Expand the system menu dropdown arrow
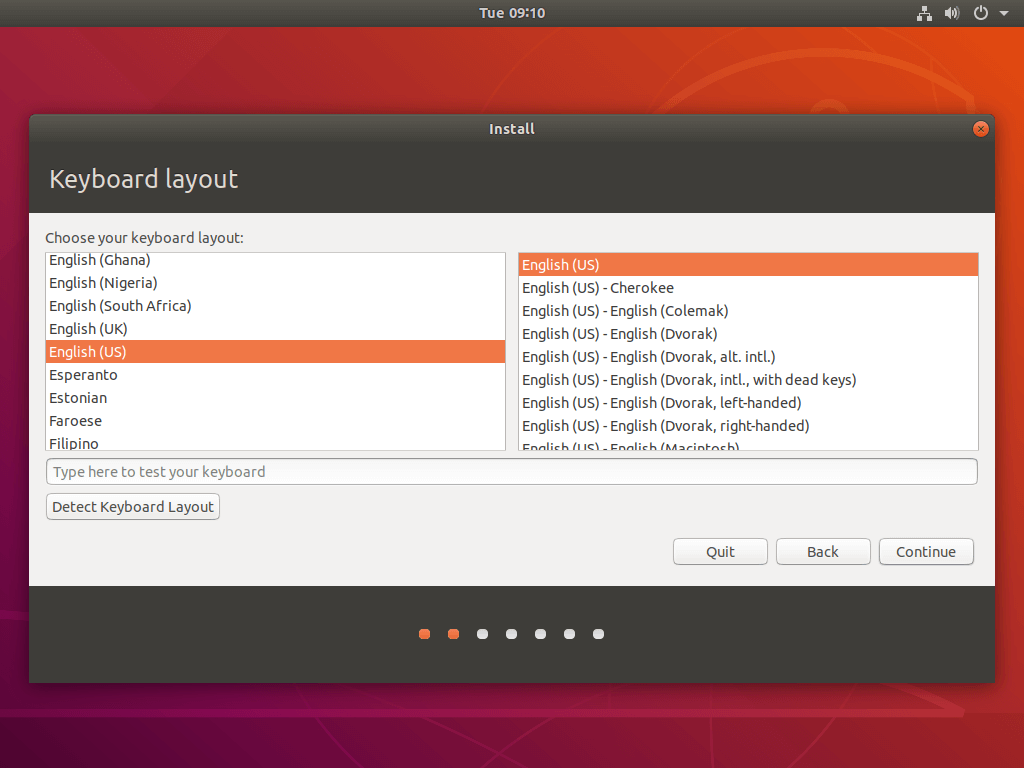The image size is (1024, 768). point(1003,14)
